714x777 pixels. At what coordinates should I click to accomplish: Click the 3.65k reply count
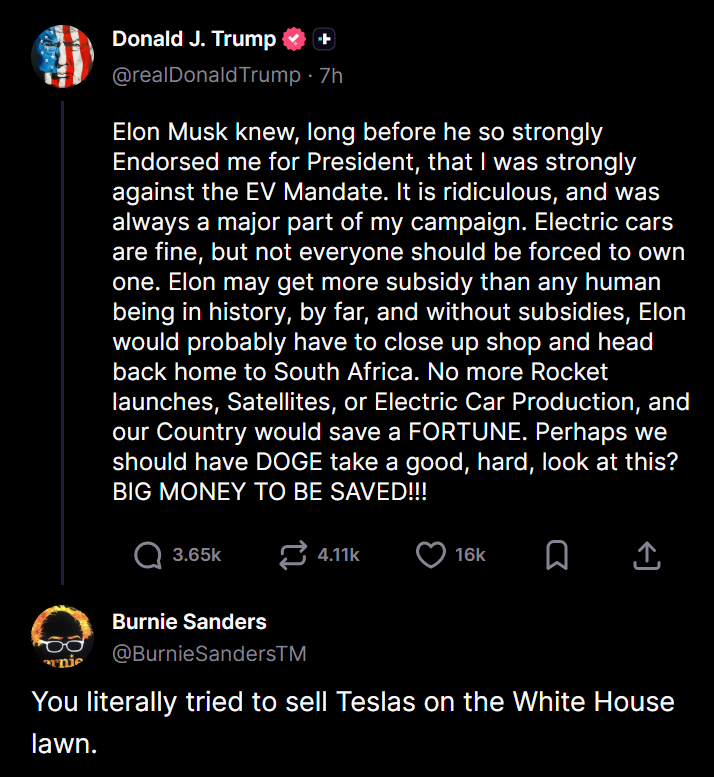click(197, 554)
